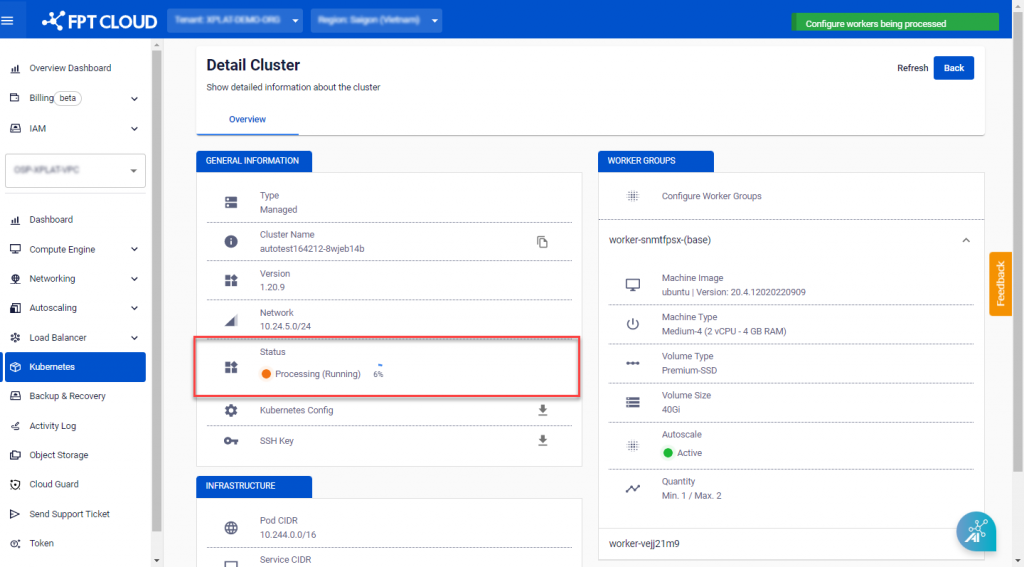
Task: Download the Kubernetes Config file
Action: tap(543, 410)
